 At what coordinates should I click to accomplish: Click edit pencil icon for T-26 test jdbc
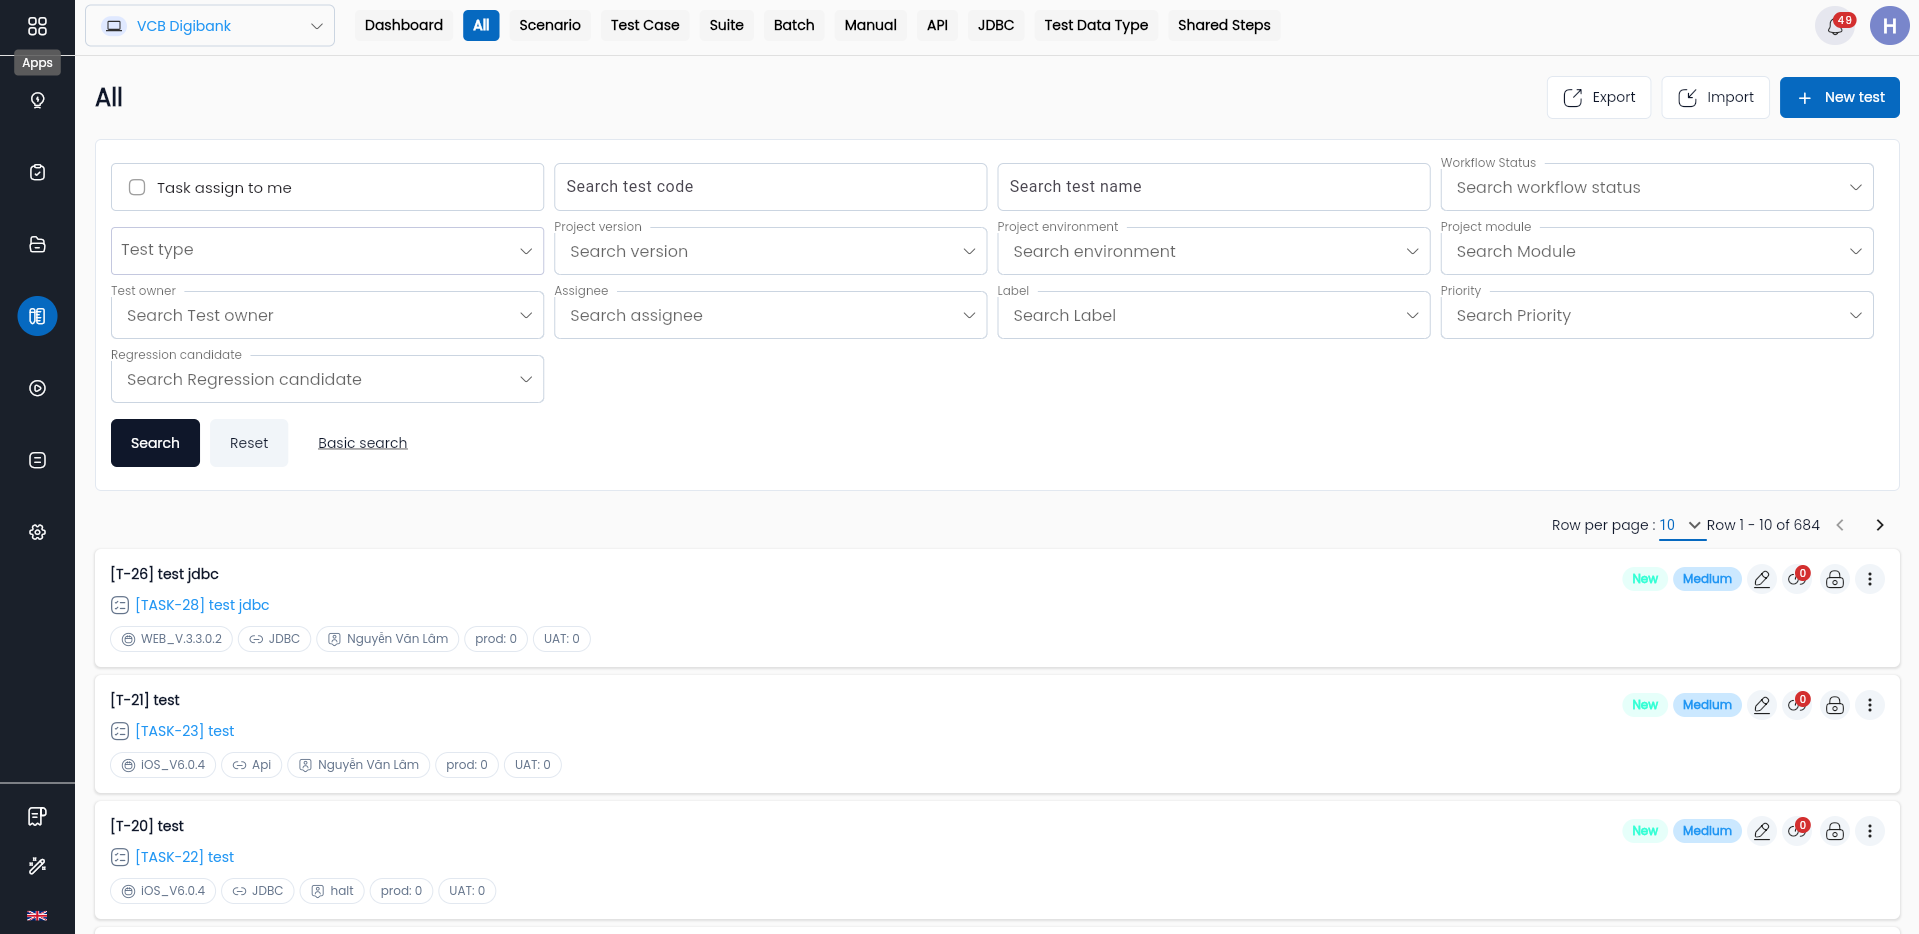1762,579
